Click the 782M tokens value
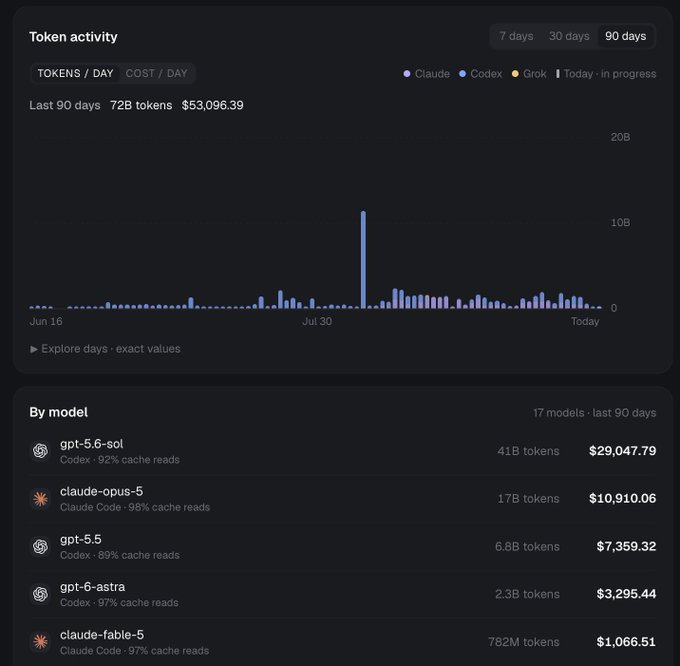This screenshot has height=666, width=680. tap(524, 642)
